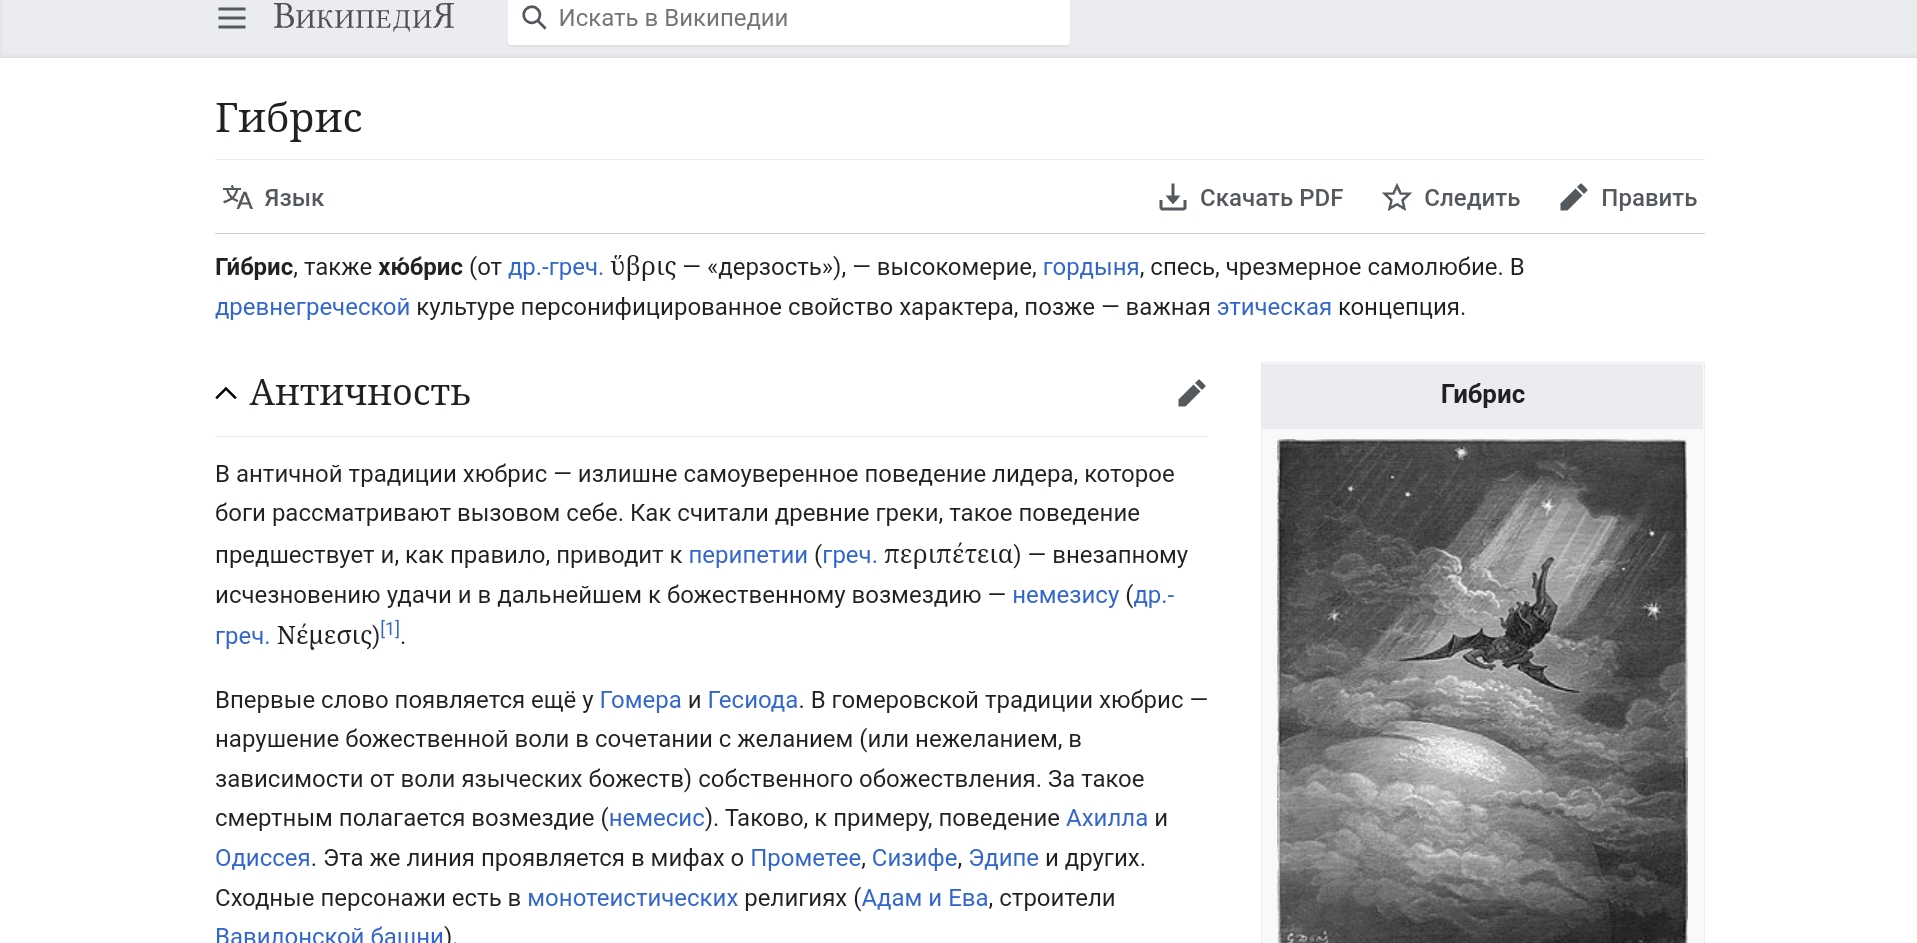
Task: Click the Править pencil icon
Action: tap(1574, 198)
